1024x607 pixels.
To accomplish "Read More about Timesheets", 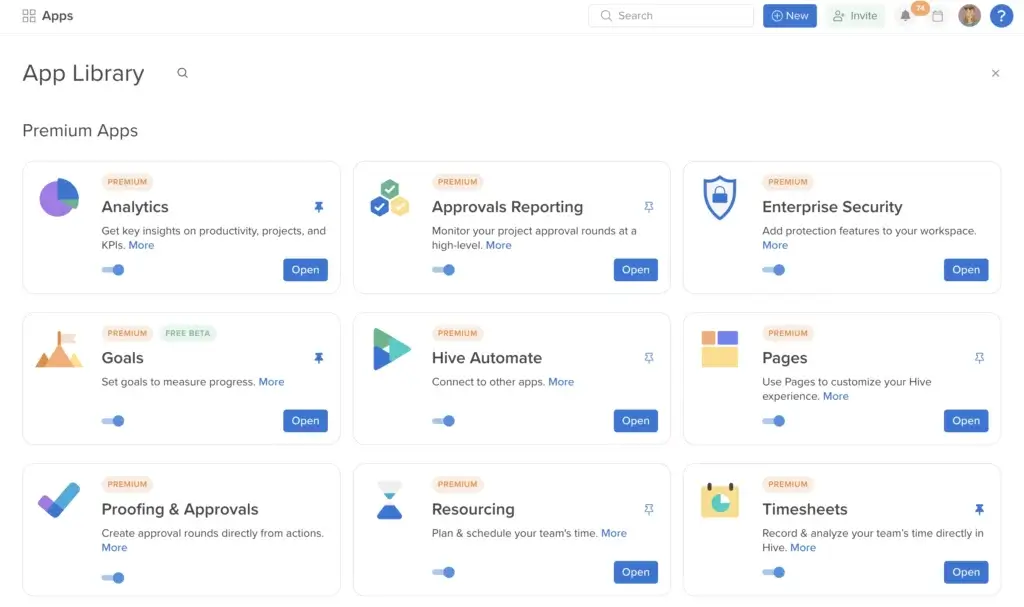I will point(803,548).
